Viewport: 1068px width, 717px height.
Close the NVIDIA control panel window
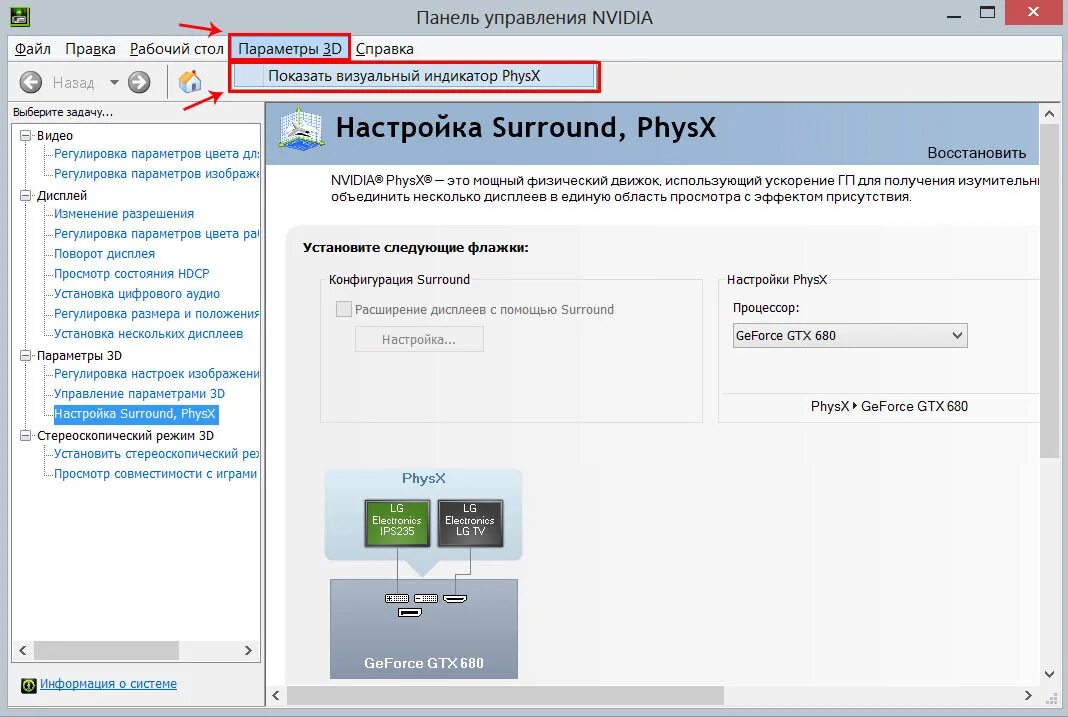(x=1034, y=12)
